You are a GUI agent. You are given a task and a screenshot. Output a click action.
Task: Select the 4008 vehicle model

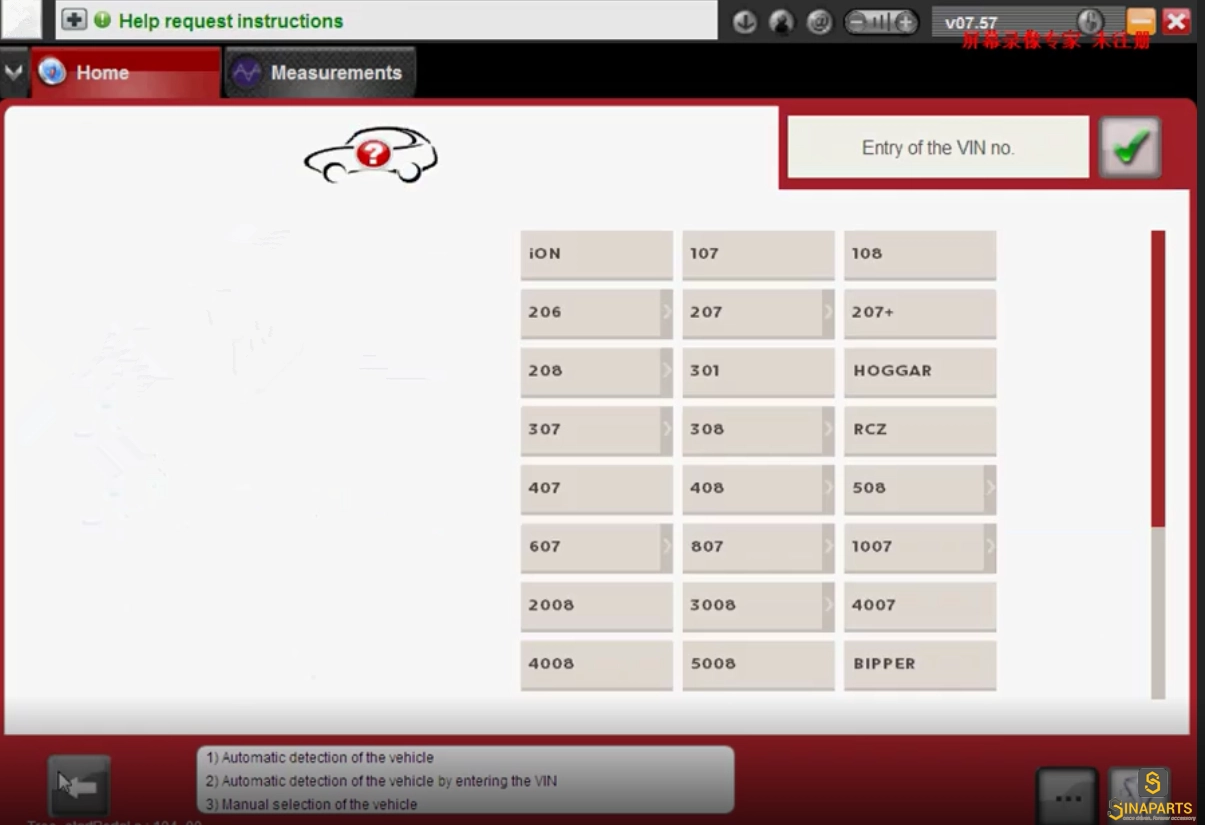click(596, 665)
